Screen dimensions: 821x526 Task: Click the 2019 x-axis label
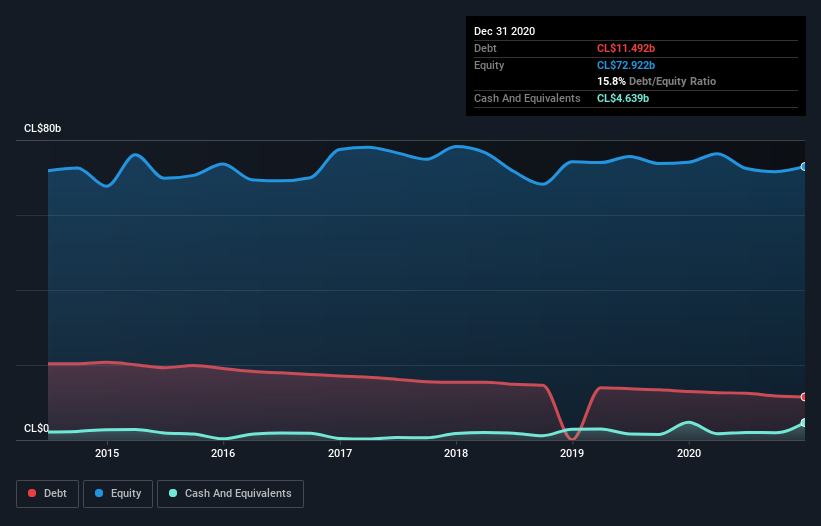click(x=572, y=453)
